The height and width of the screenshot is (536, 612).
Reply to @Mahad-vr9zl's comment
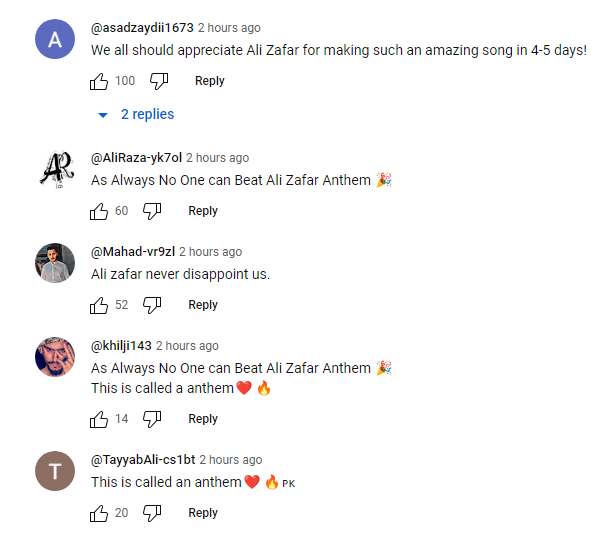[x=203, y=305]
